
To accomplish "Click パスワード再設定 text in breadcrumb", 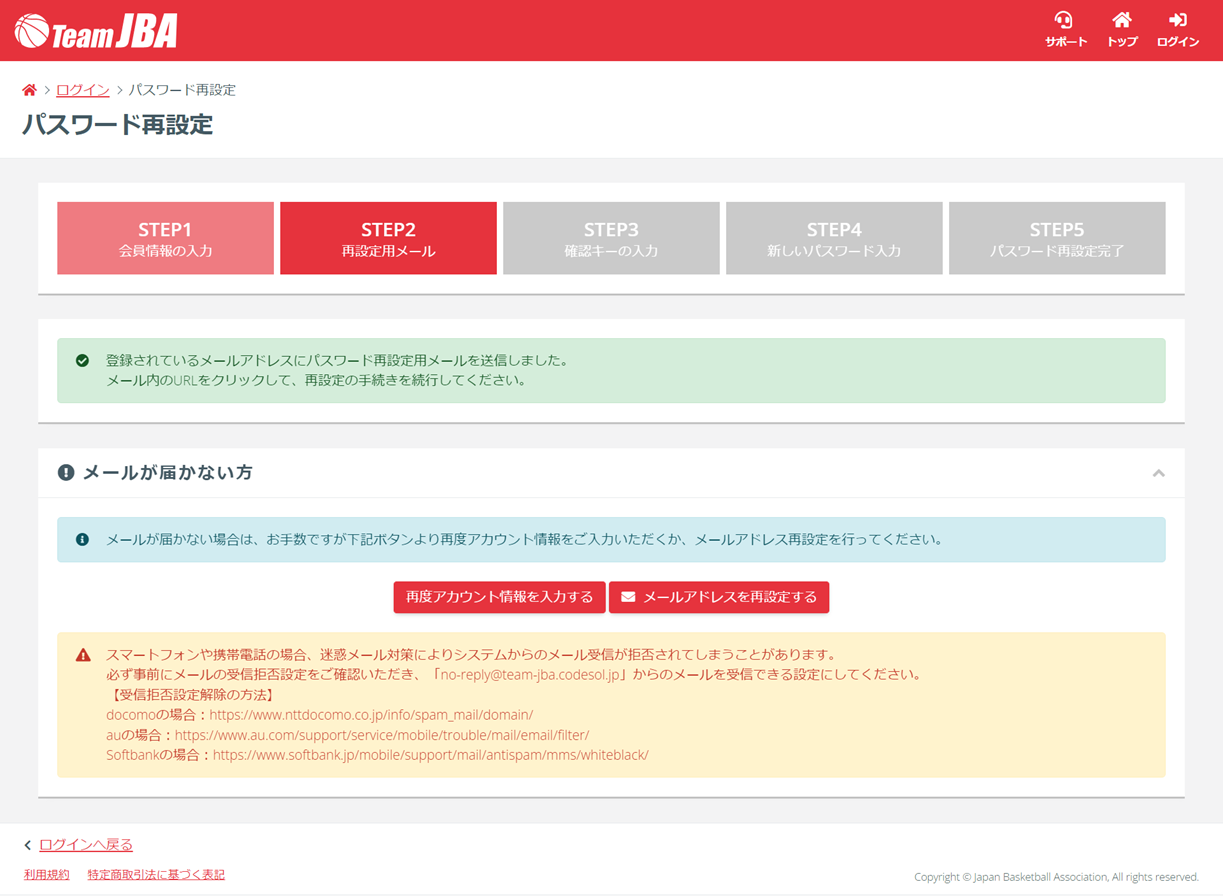I will 182,90.
